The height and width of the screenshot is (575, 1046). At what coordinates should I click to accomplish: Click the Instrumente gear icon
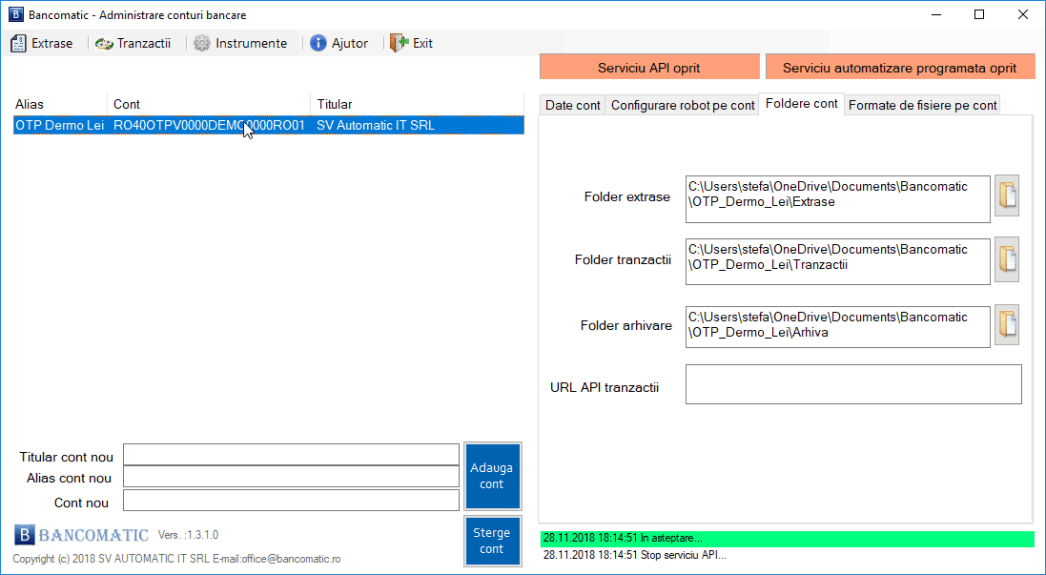tap(201, 43)
